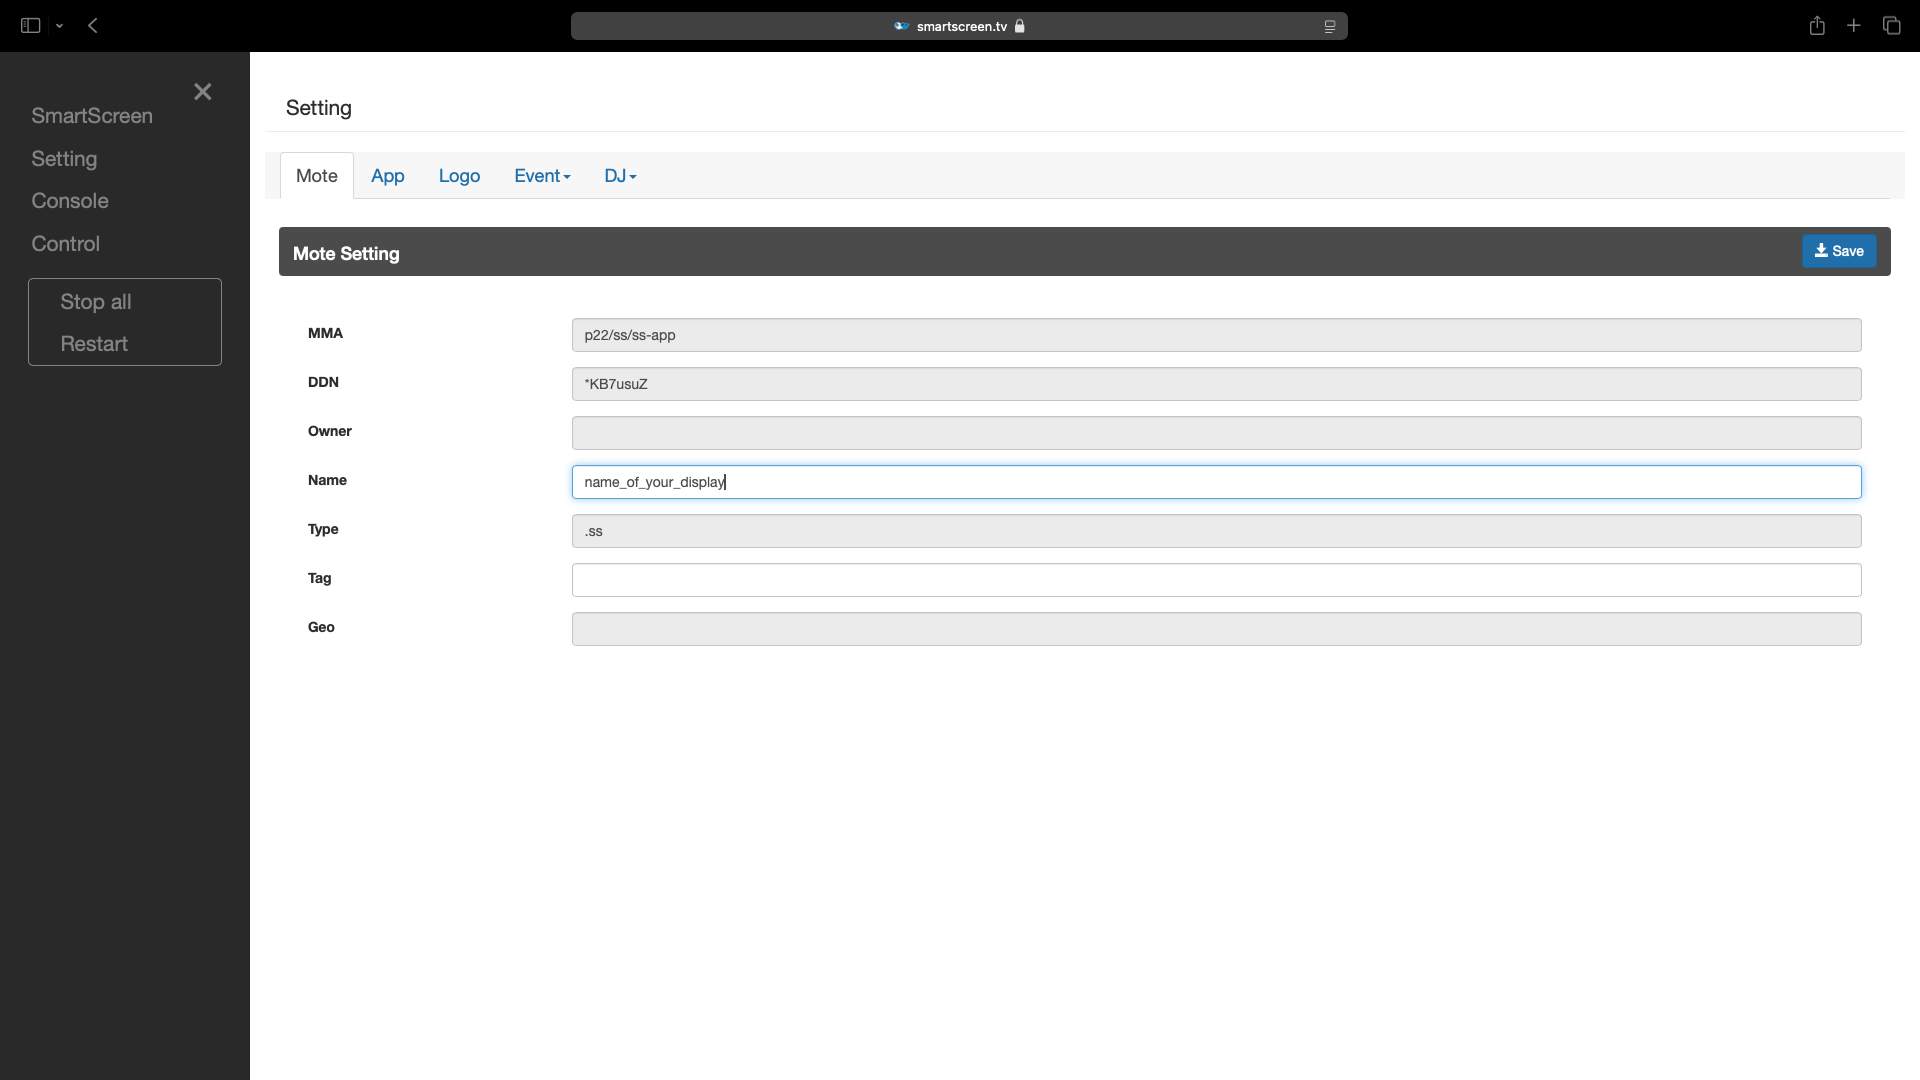Click Restart in sidebar
This screenshot has width=1920, height=1080.
[94, 344]
